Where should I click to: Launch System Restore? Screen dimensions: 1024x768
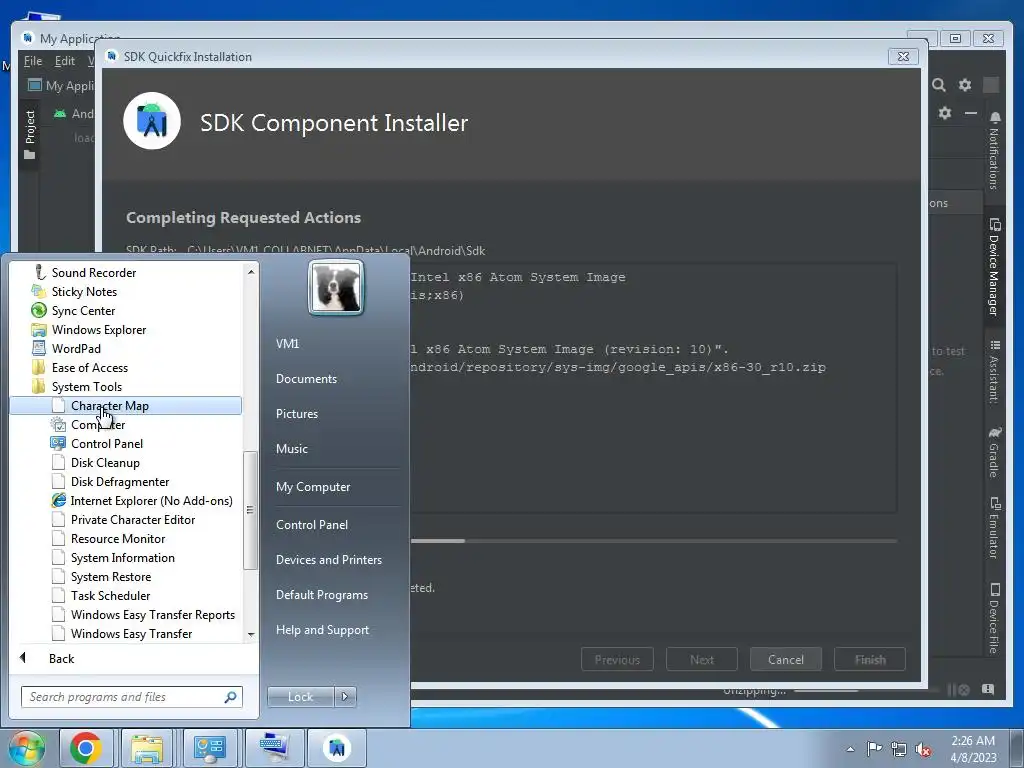[110, 576]
